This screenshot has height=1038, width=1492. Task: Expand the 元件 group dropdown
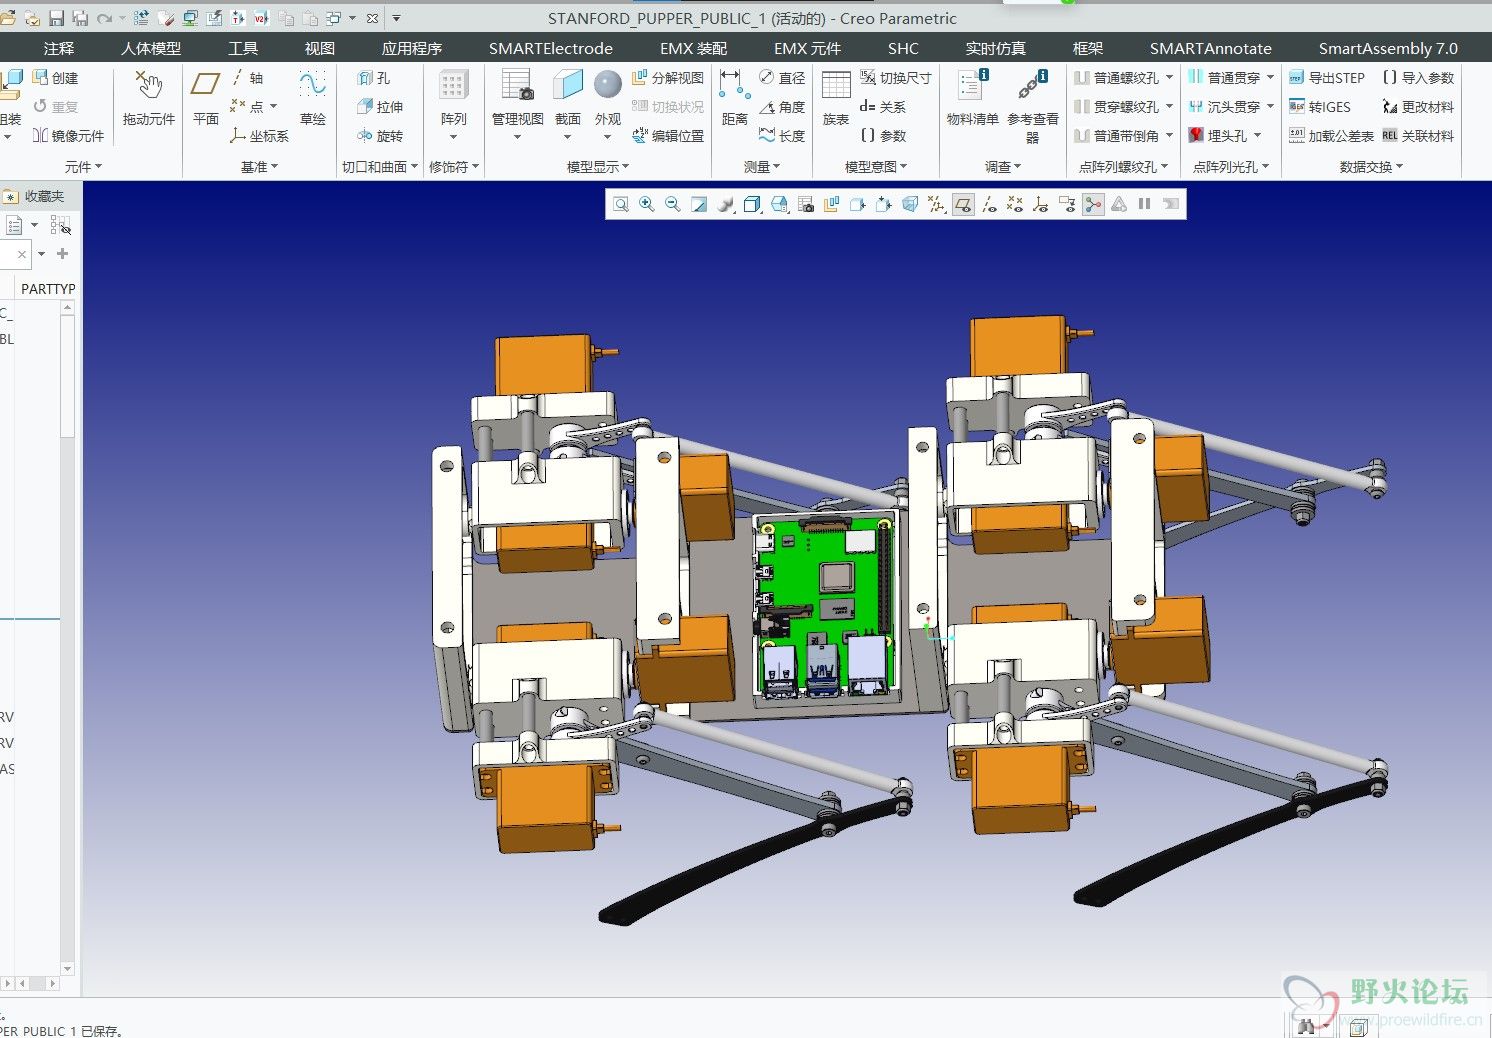(x=83, y=167)
